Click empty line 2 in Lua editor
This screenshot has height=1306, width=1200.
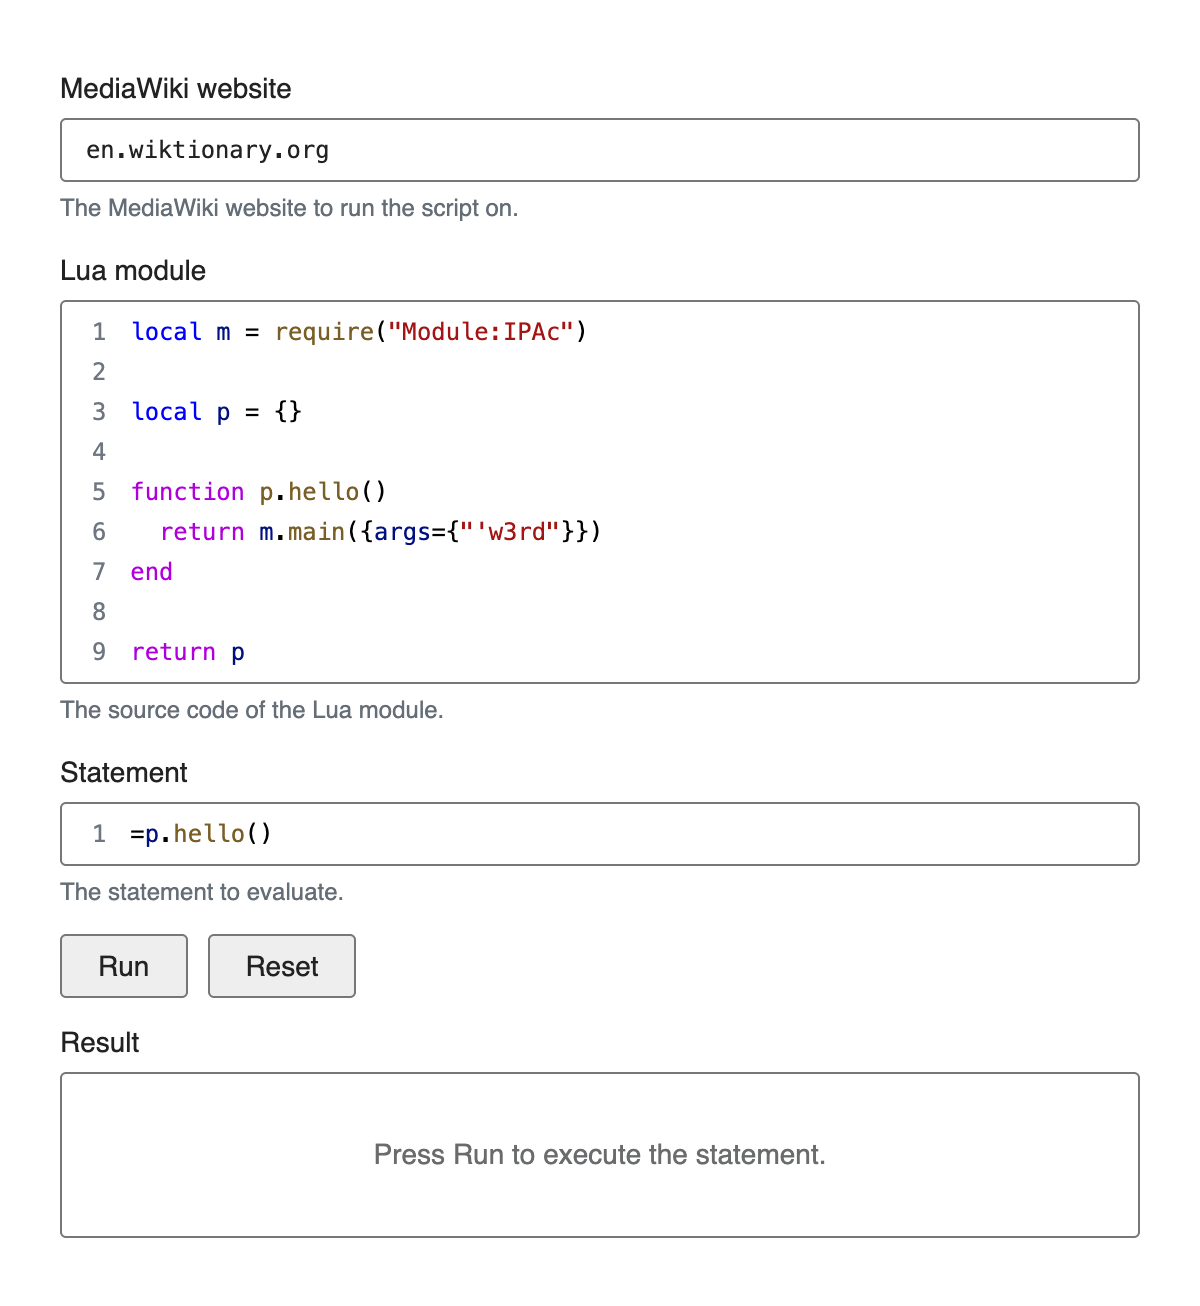click(600, 372)
